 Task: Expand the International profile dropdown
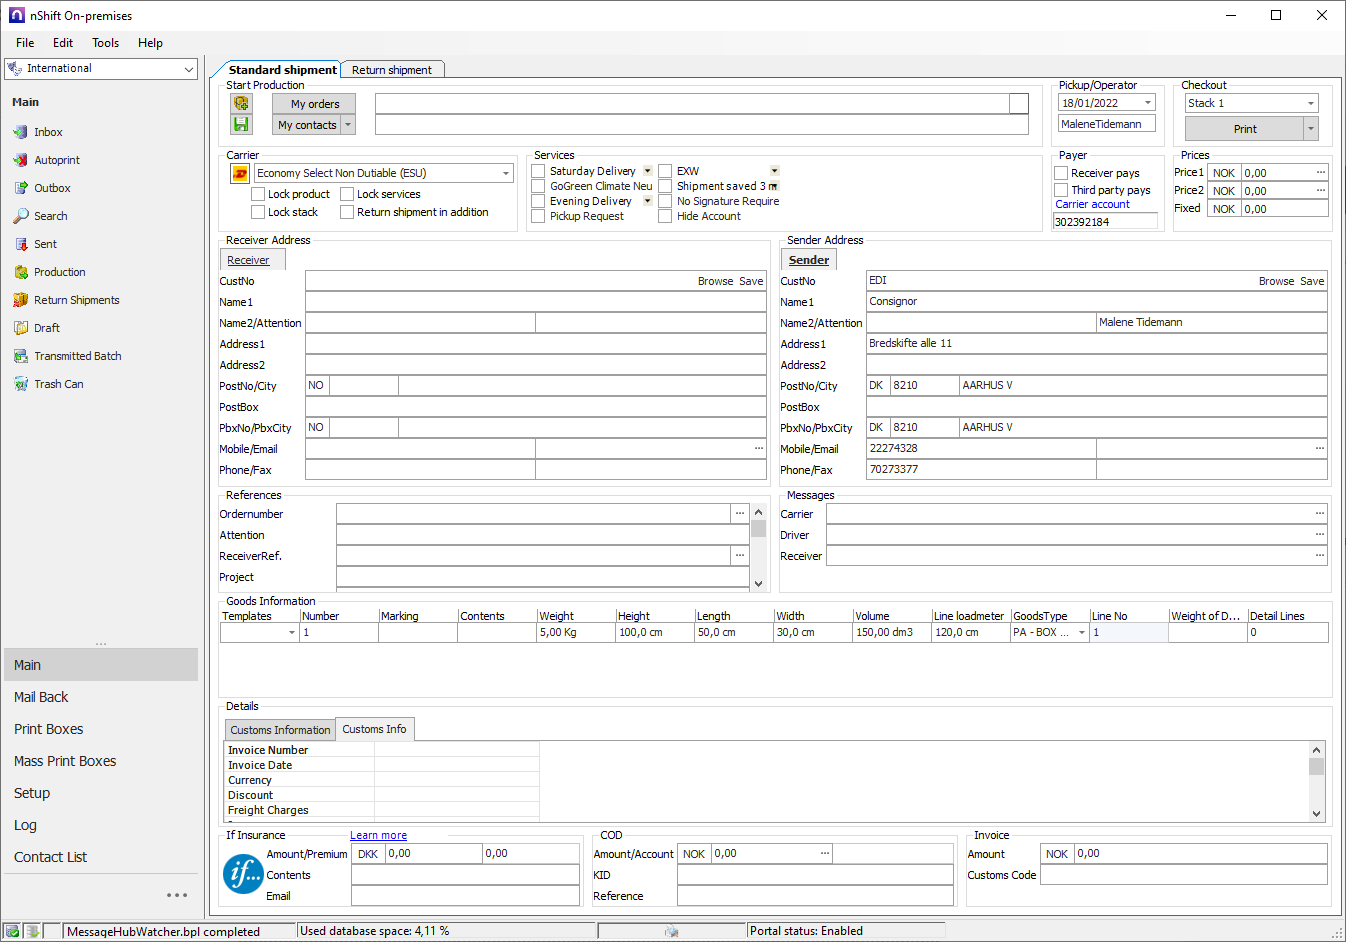pos(189,69)
